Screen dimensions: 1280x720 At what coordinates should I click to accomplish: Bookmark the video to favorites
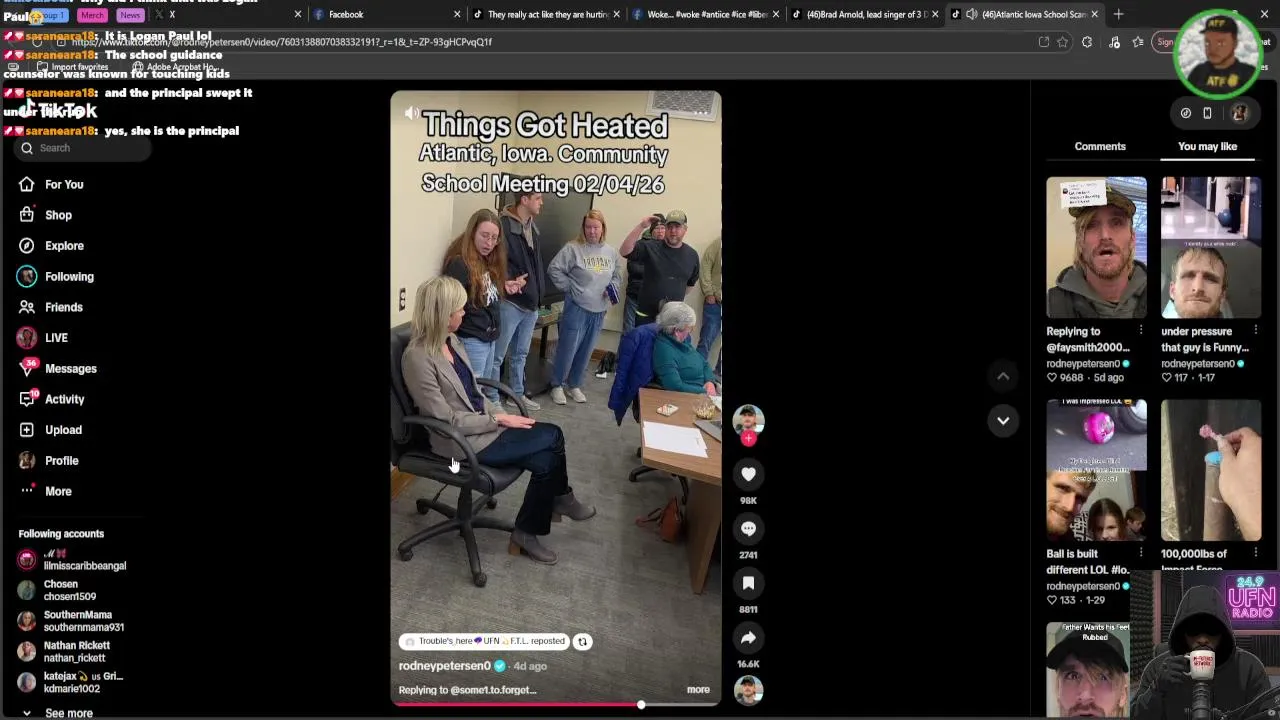tap(748, 583)
